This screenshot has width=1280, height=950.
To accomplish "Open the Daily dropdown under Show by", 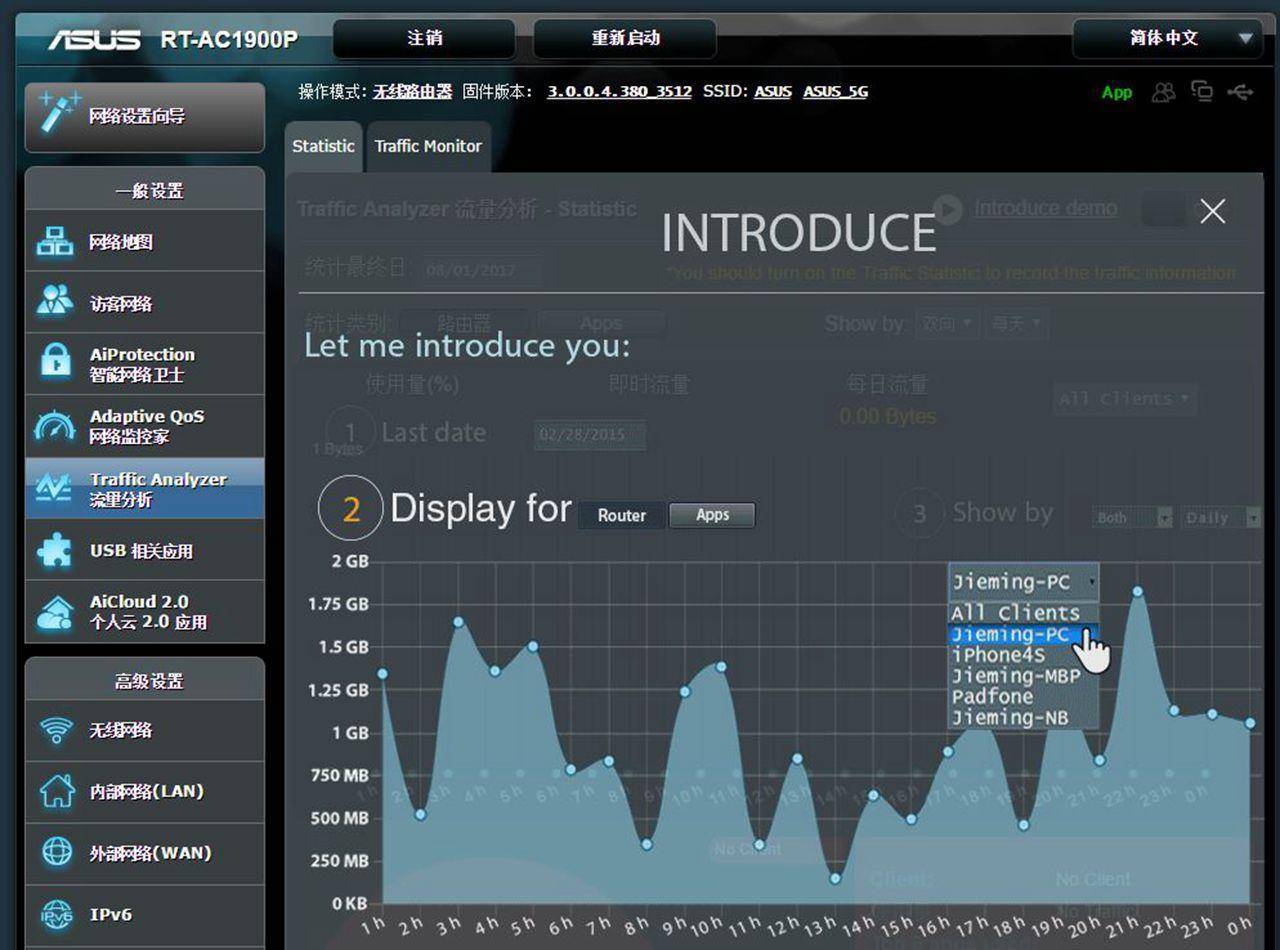I will 1222,517.
